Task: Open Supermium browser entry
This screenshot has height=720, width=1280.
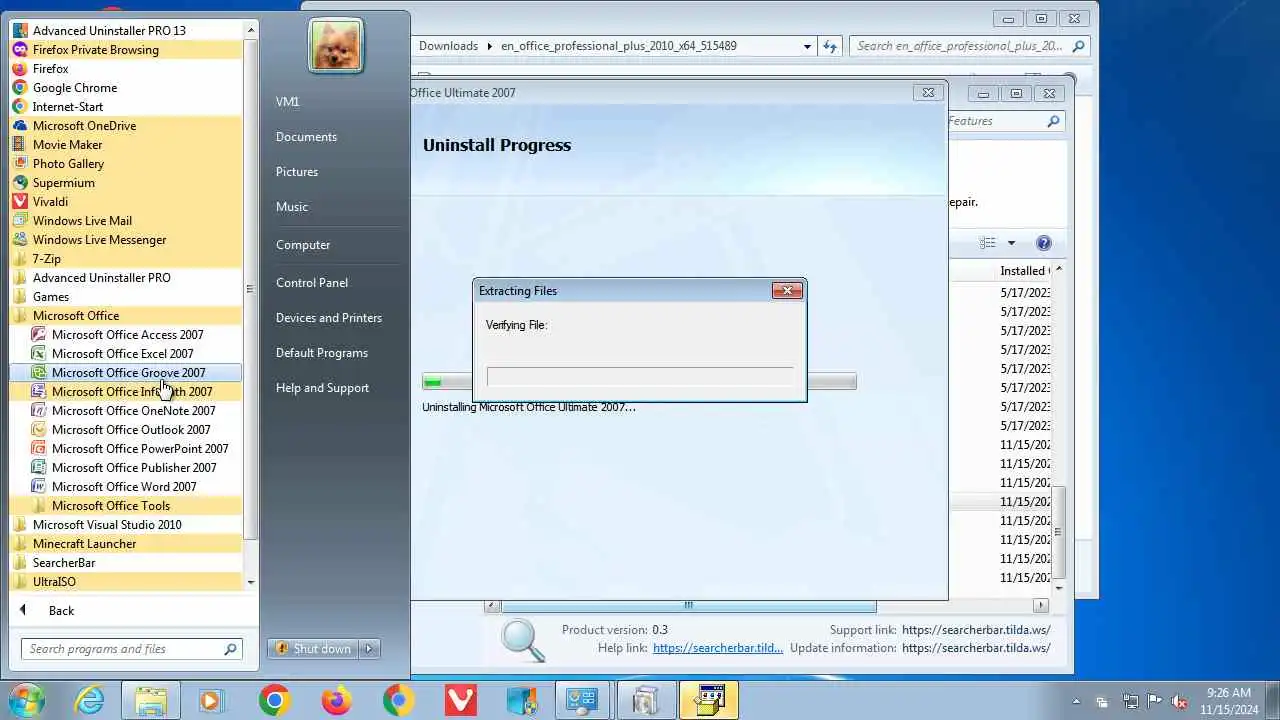Action: (x=126, y=182)
